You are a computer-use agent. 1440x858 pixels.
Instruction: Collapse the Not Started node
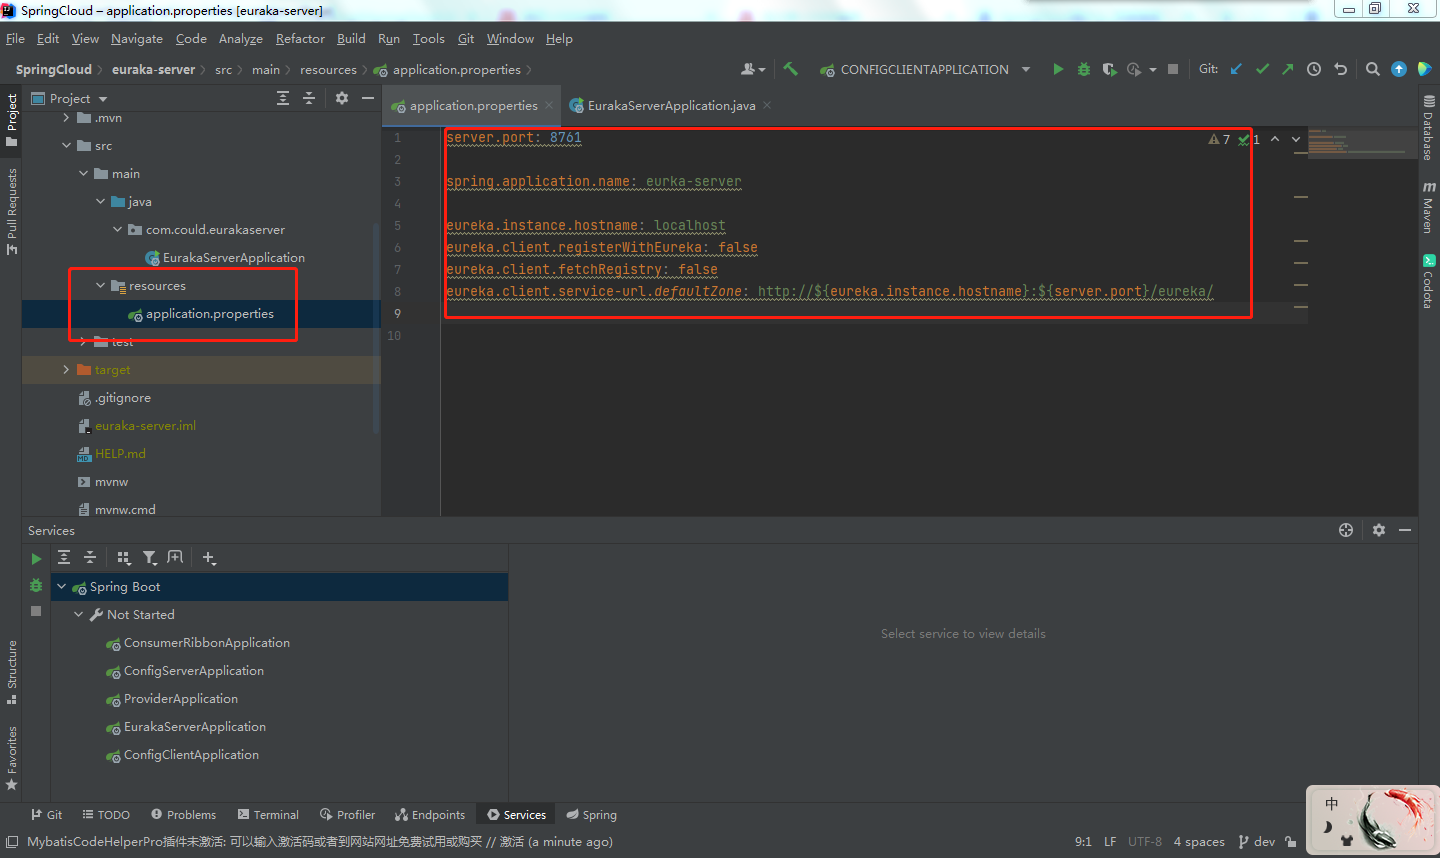click(79, 615)
